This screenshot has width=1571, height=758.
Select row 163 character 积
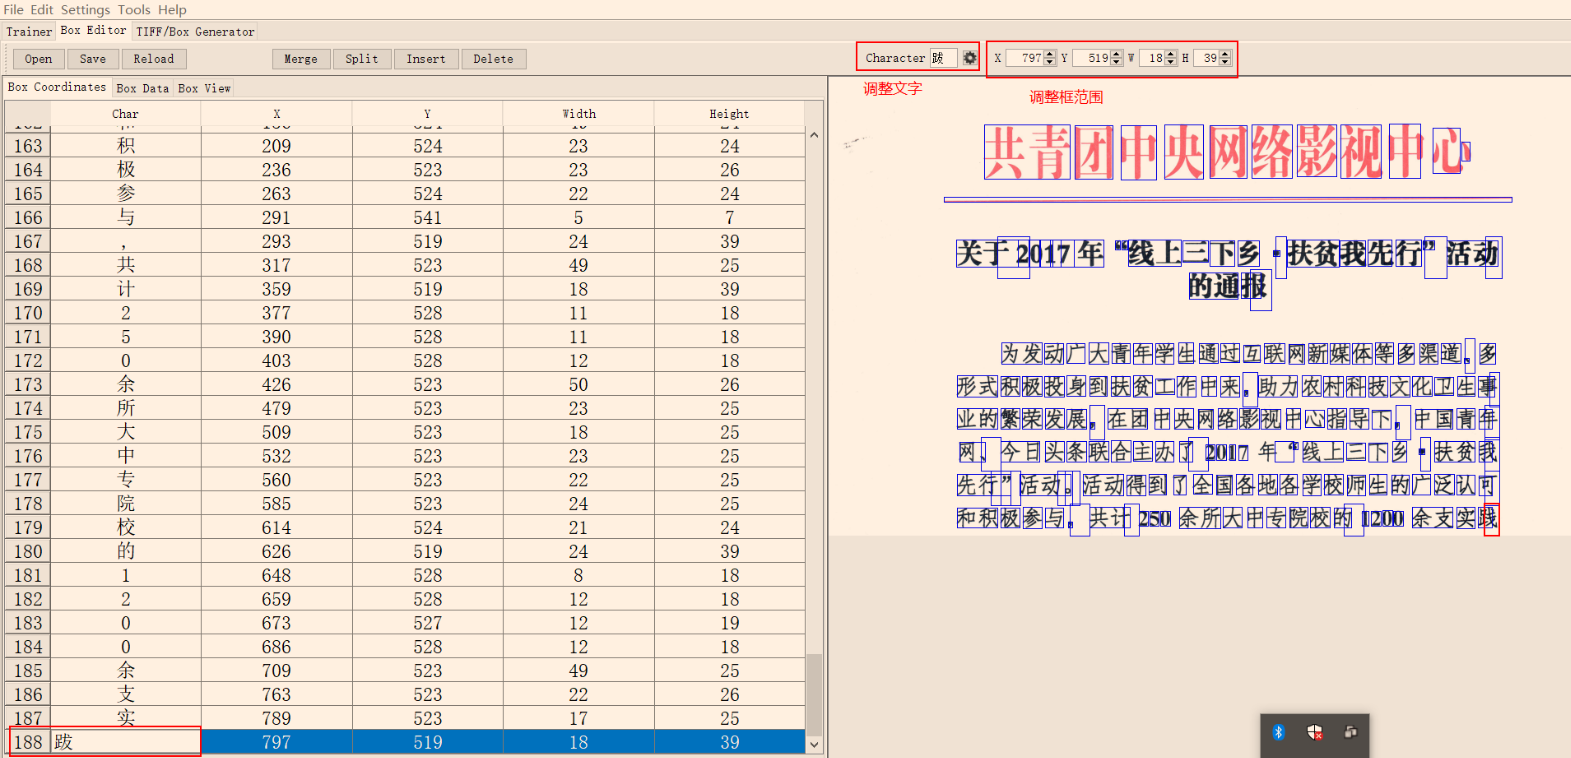click(x=126, y=146)
